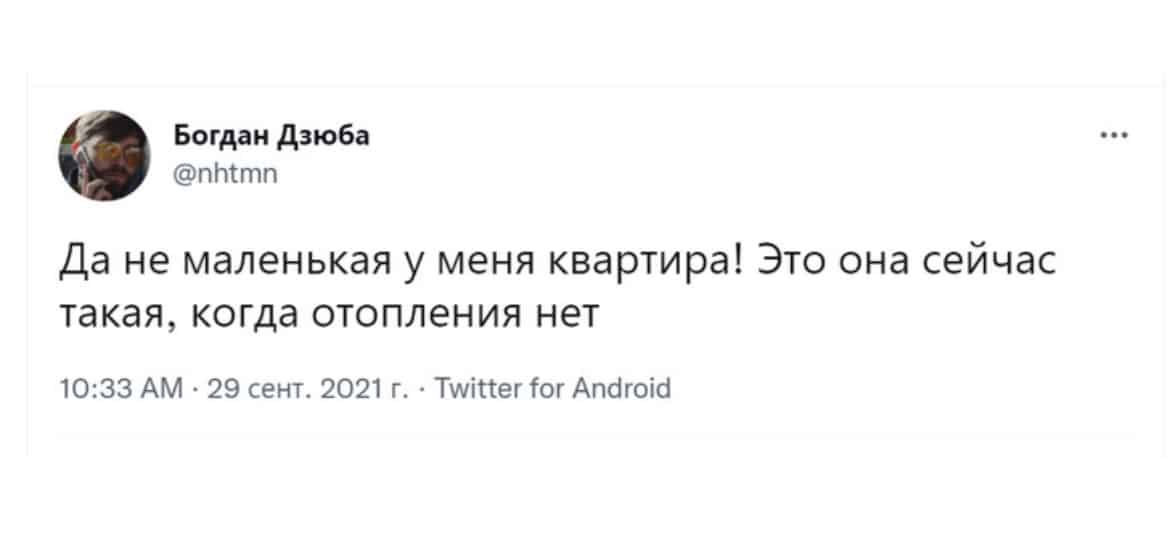Open the Богдан Дзюба display name link
1170x554 pixels.
click(x=271, y=137)
